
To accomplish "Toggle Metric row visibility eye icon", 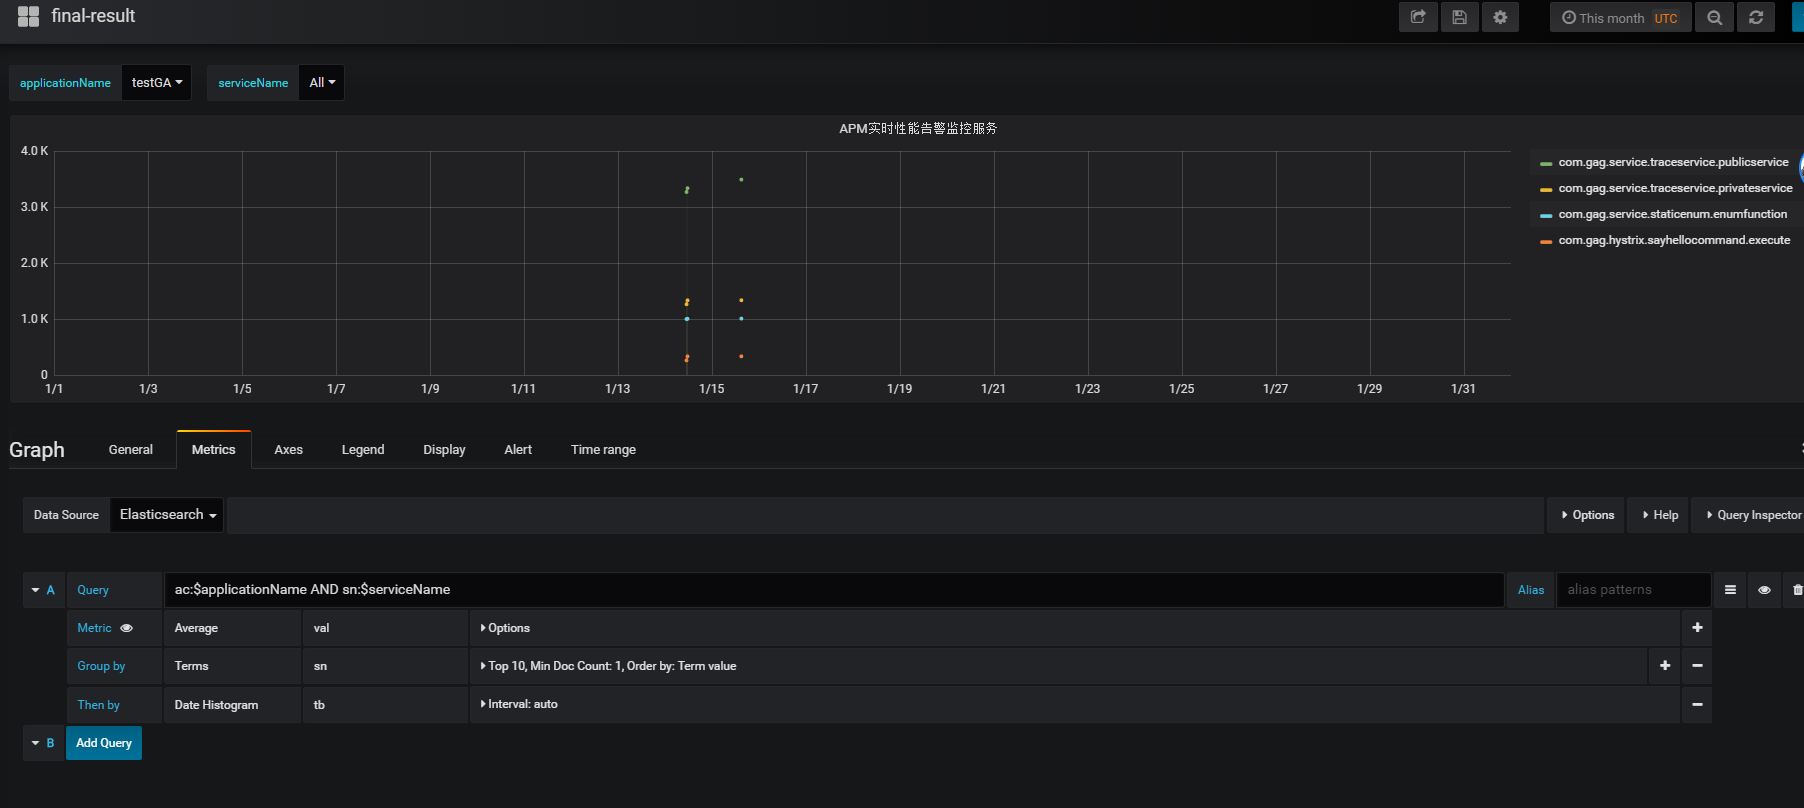I will point(126,628).
